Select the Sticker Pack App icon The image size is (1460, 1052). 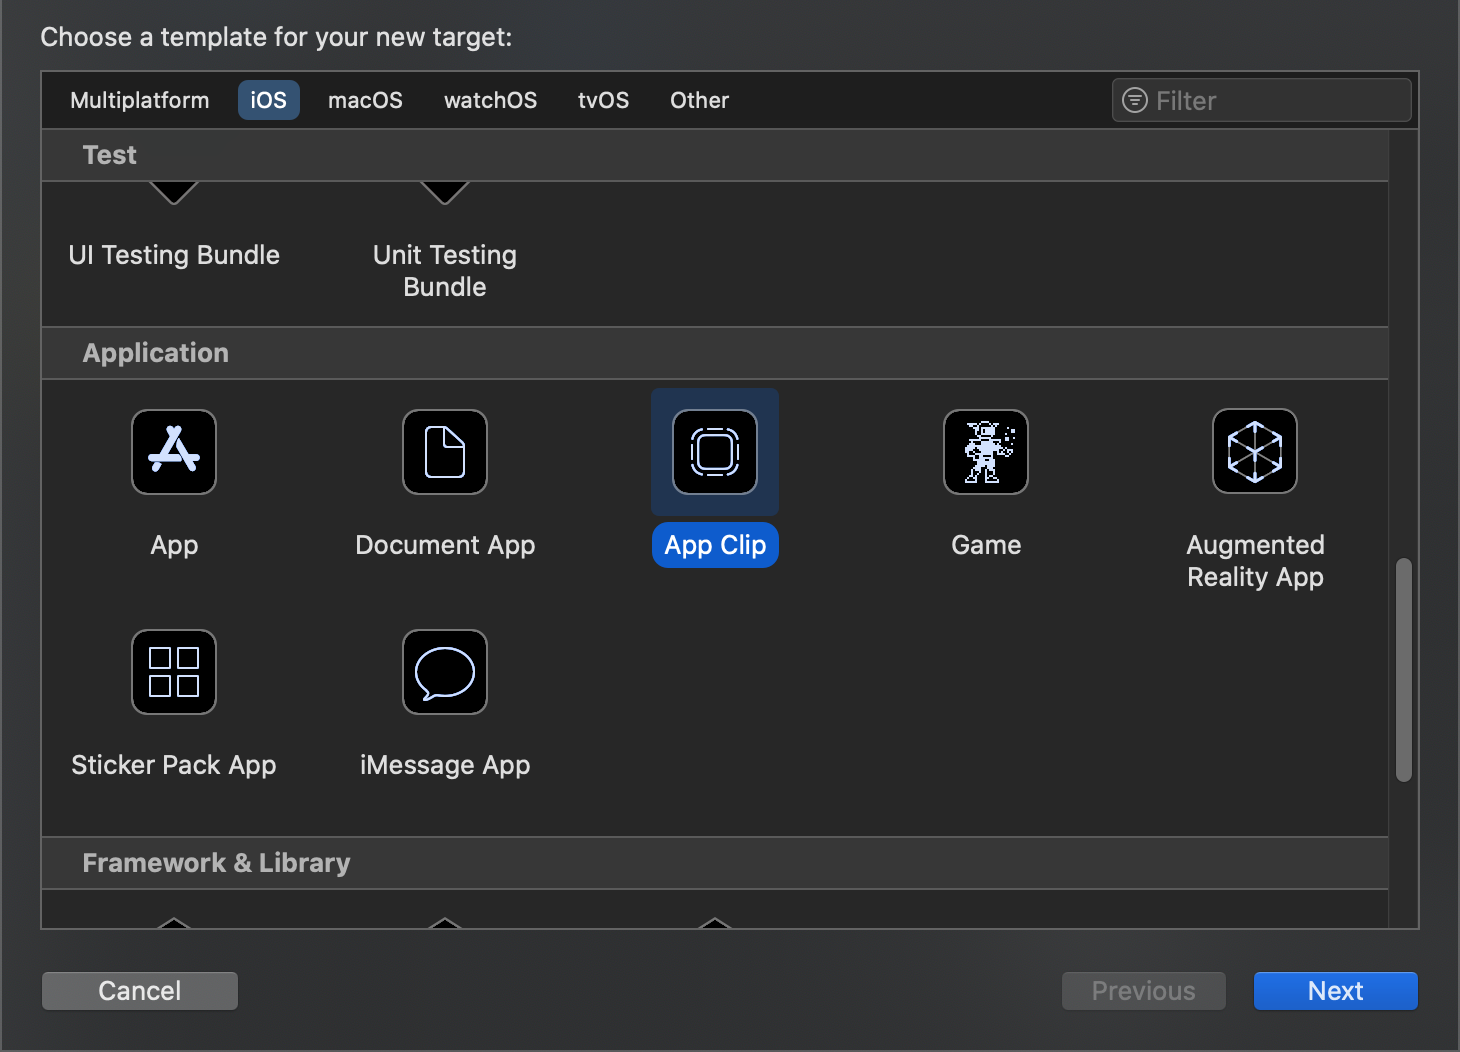tap(174, 672)
